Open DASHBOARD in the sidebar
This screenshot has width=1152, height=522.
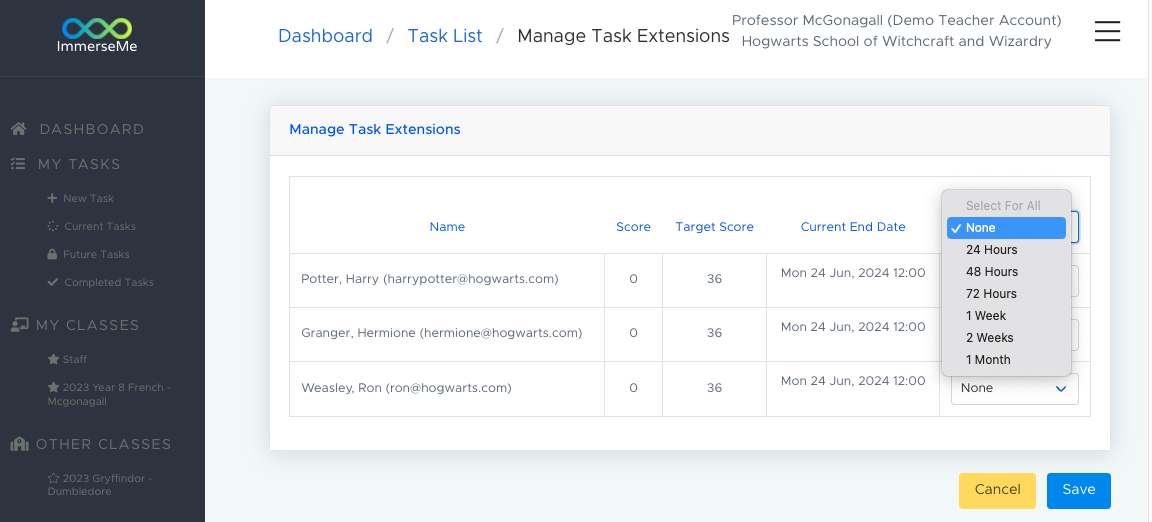click(92, 129)
